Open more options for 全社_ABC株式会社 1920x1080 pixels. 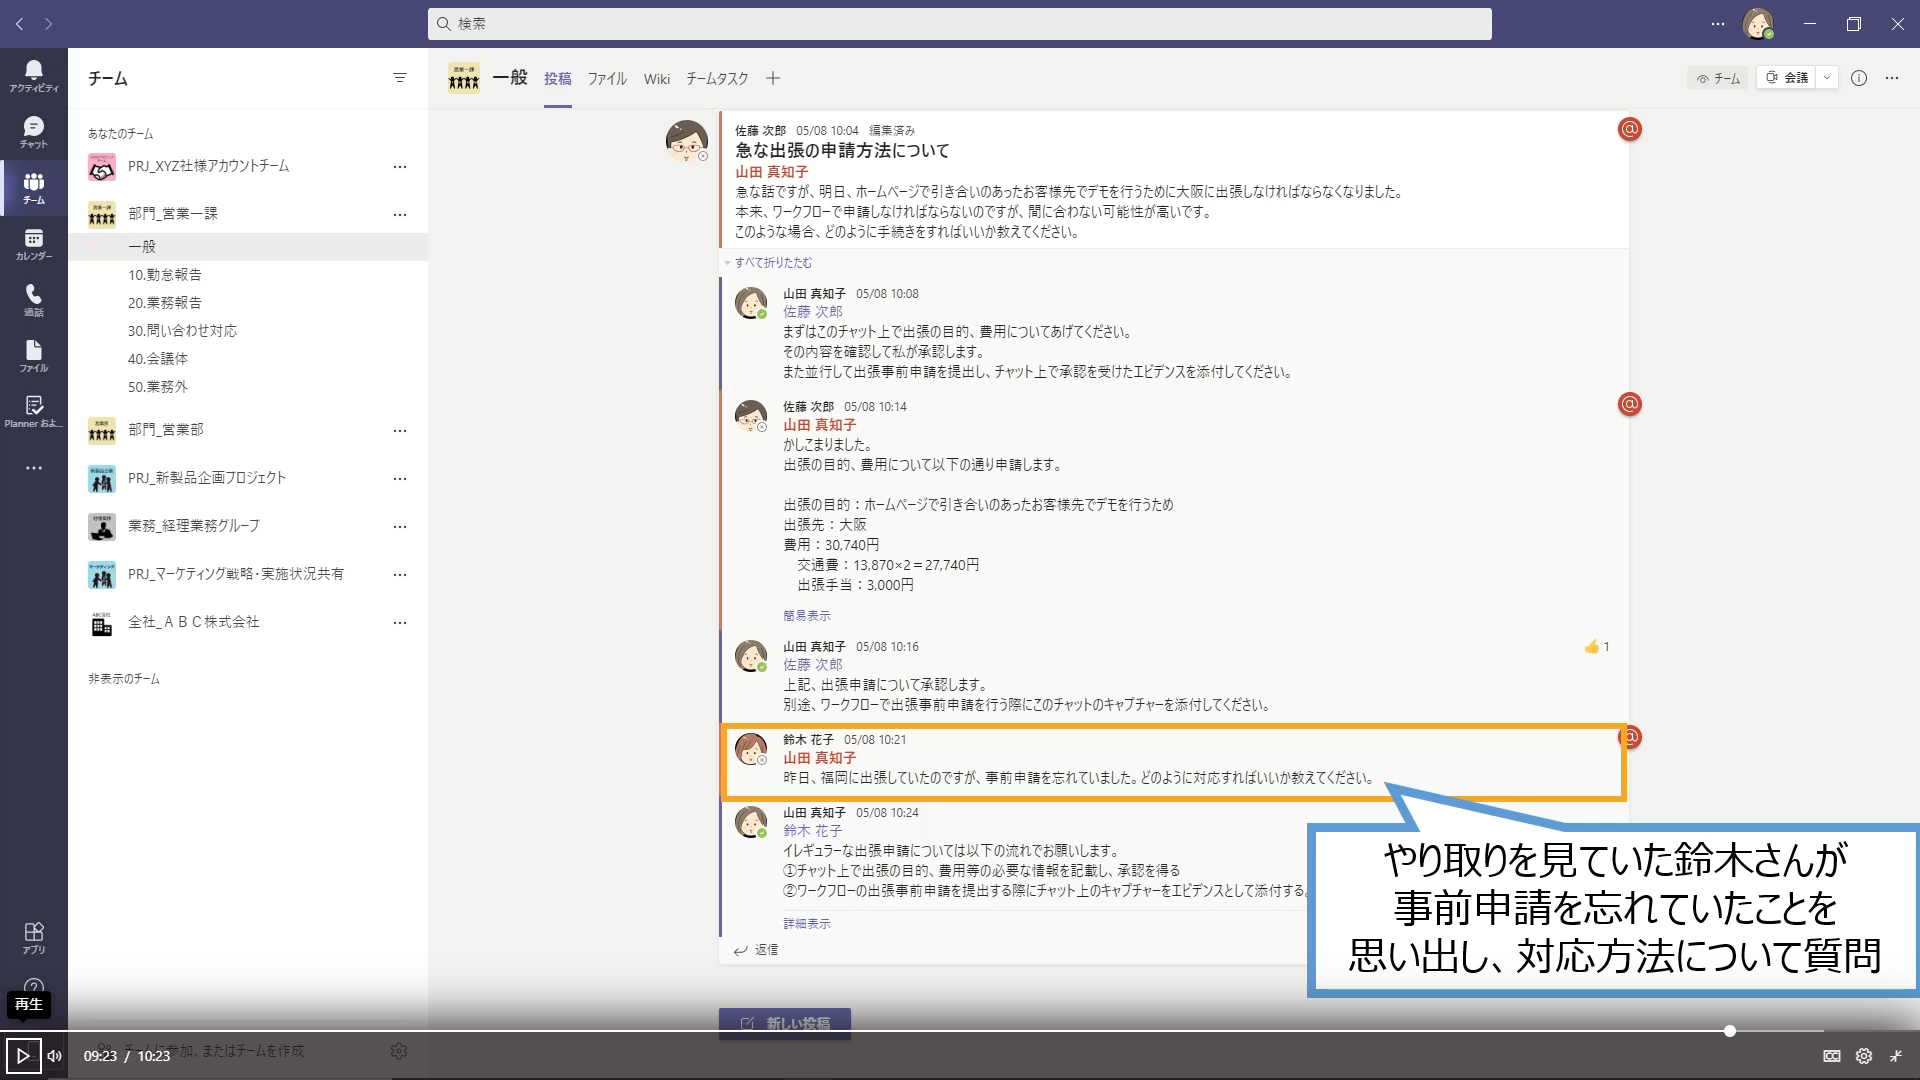[400, 623]
